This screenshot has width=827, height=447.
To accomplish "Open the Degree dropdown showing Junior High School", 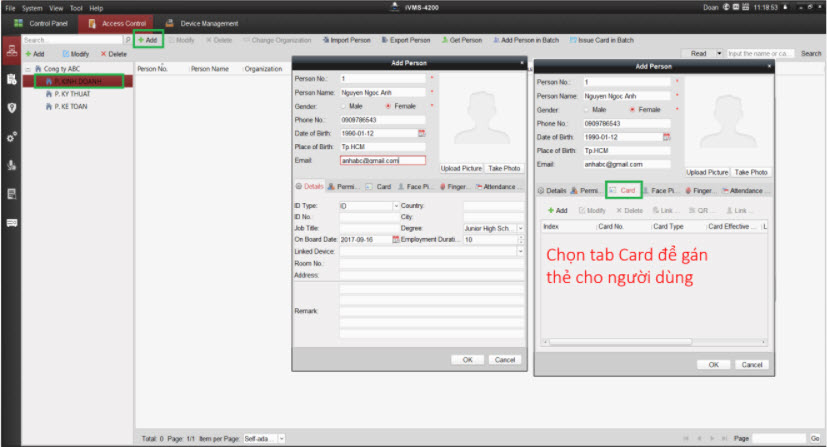I will coord(520,228).
